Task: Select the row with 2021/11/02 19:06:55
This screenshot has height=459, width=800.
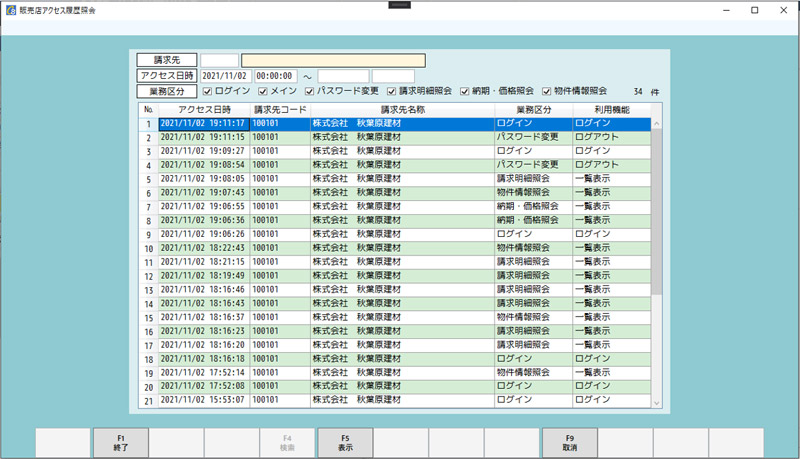Action: point(395,207)
